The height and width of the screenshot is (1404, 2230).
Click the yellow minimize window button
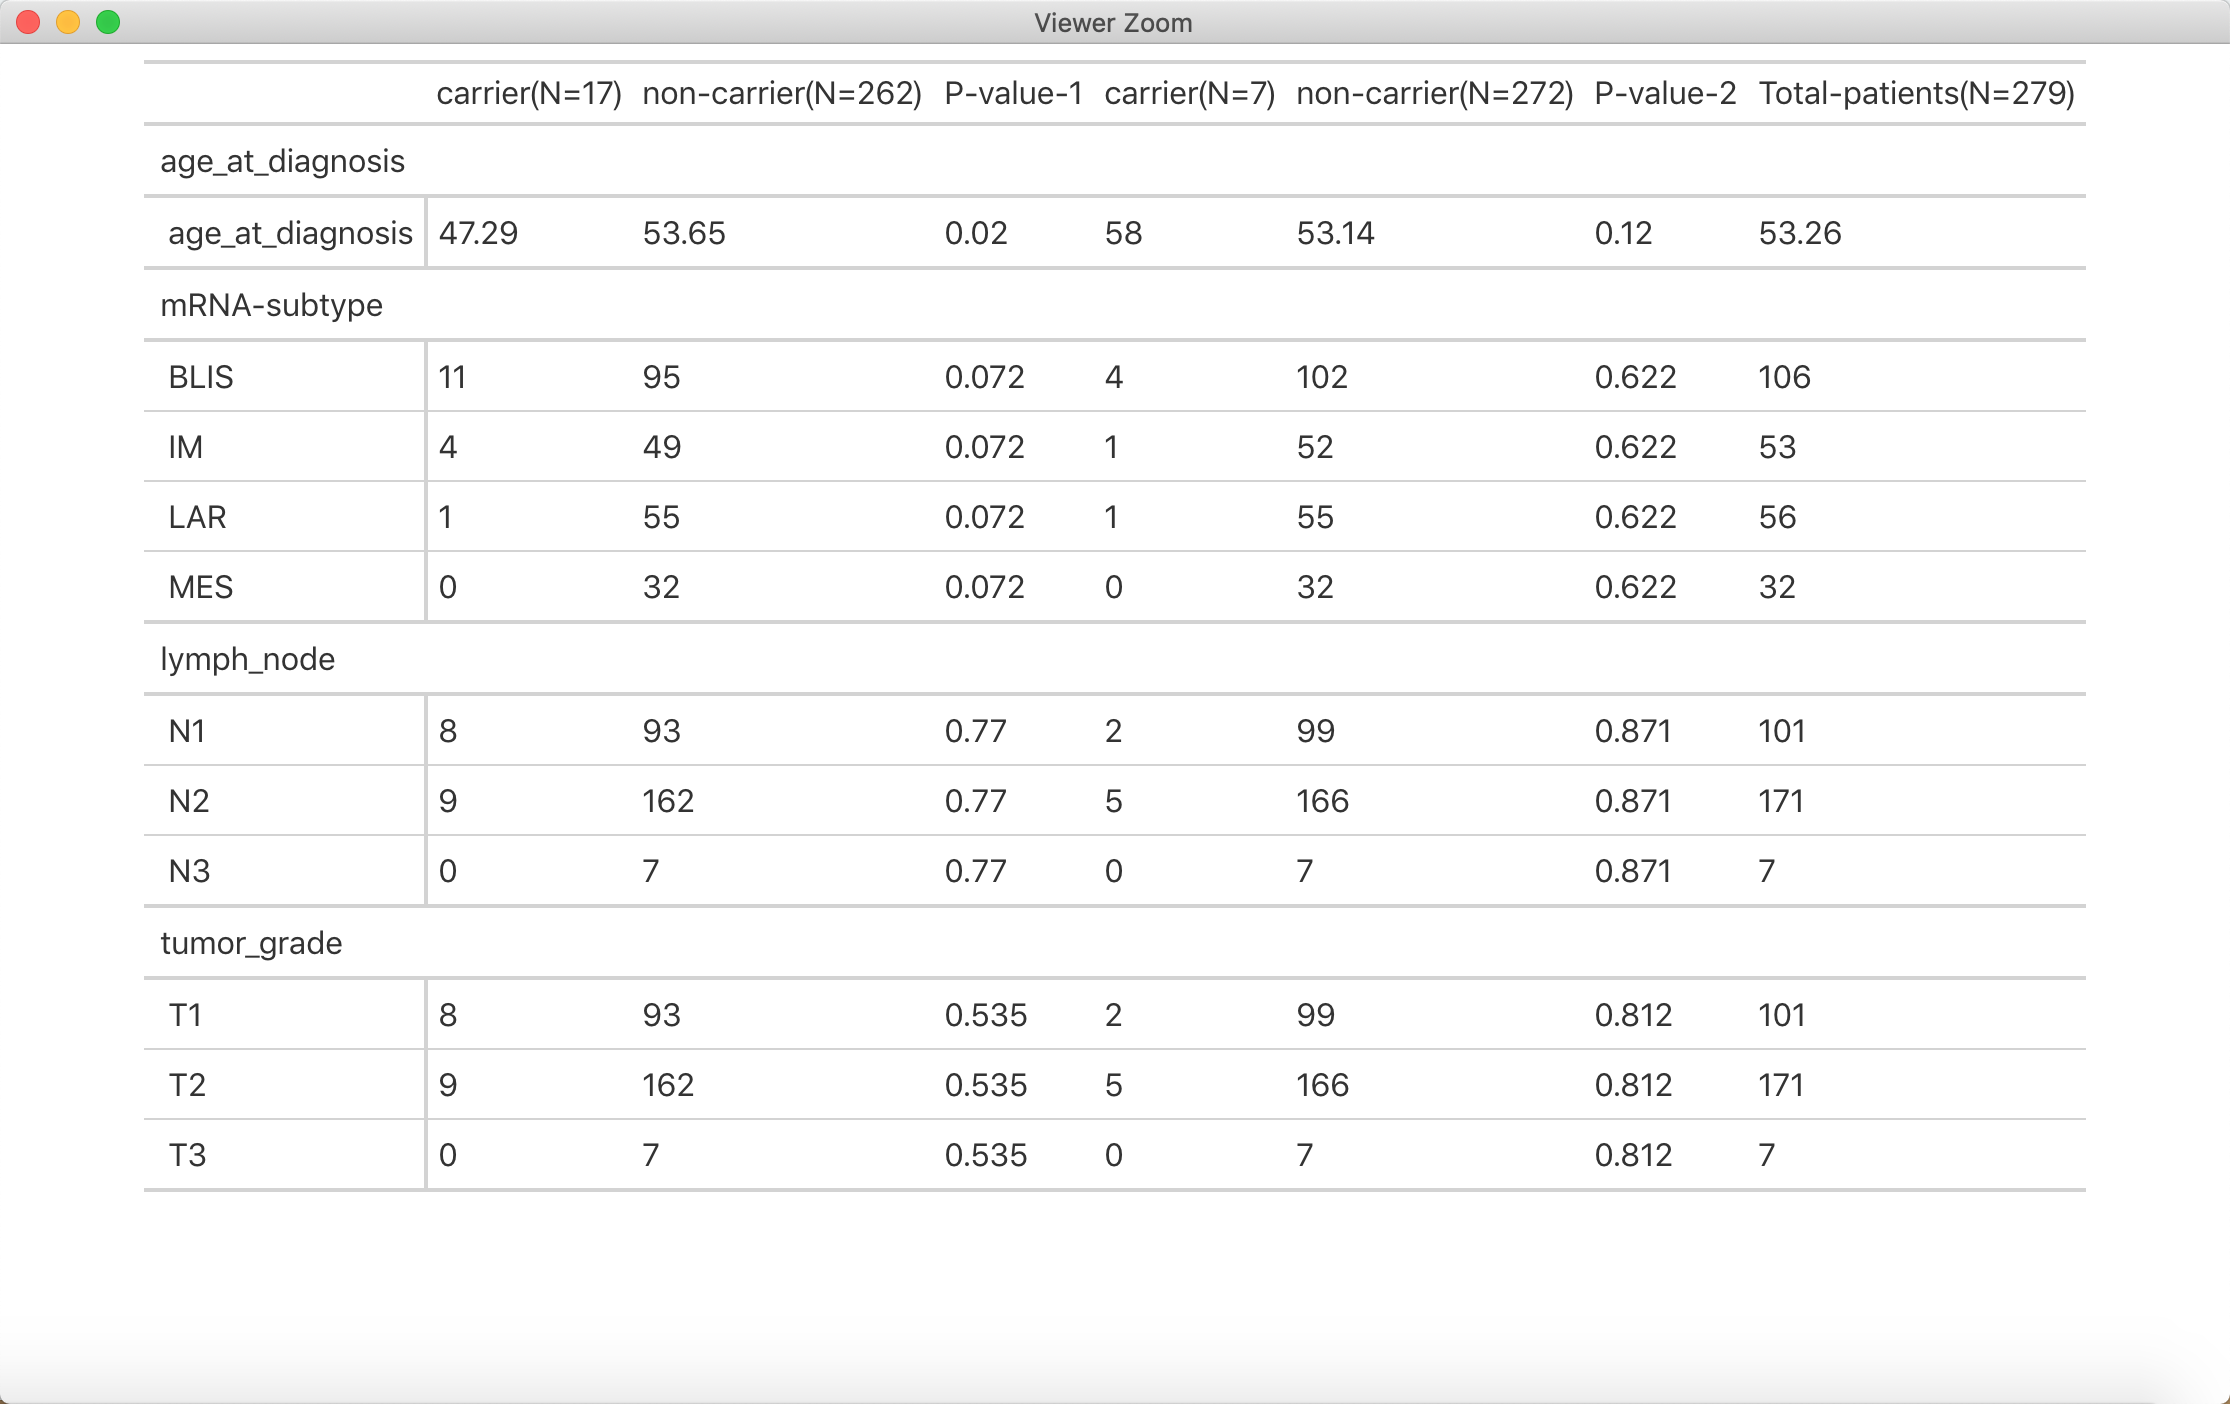tap(68, 22)
